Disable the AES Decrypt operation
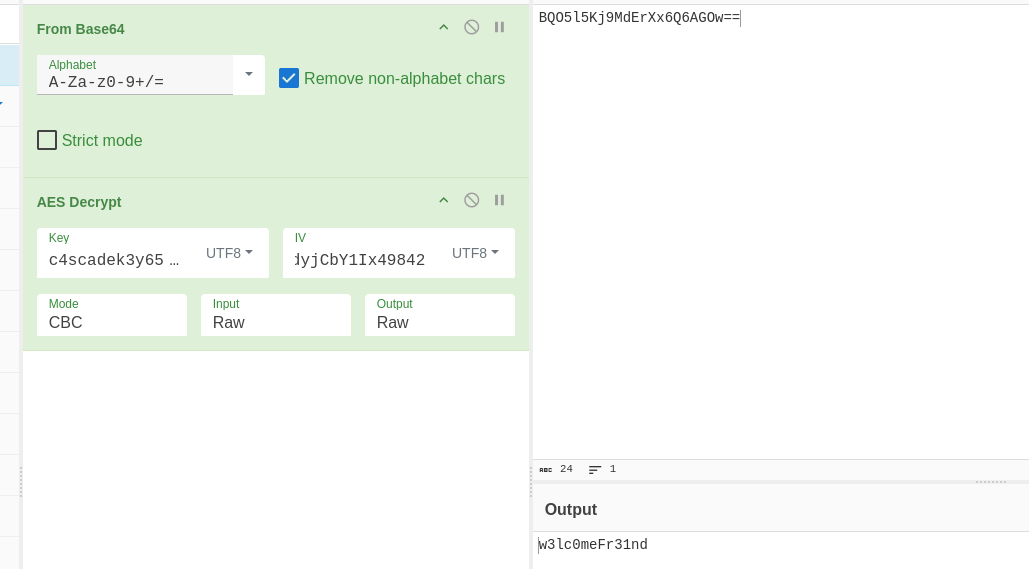 [x=471, y=200]
